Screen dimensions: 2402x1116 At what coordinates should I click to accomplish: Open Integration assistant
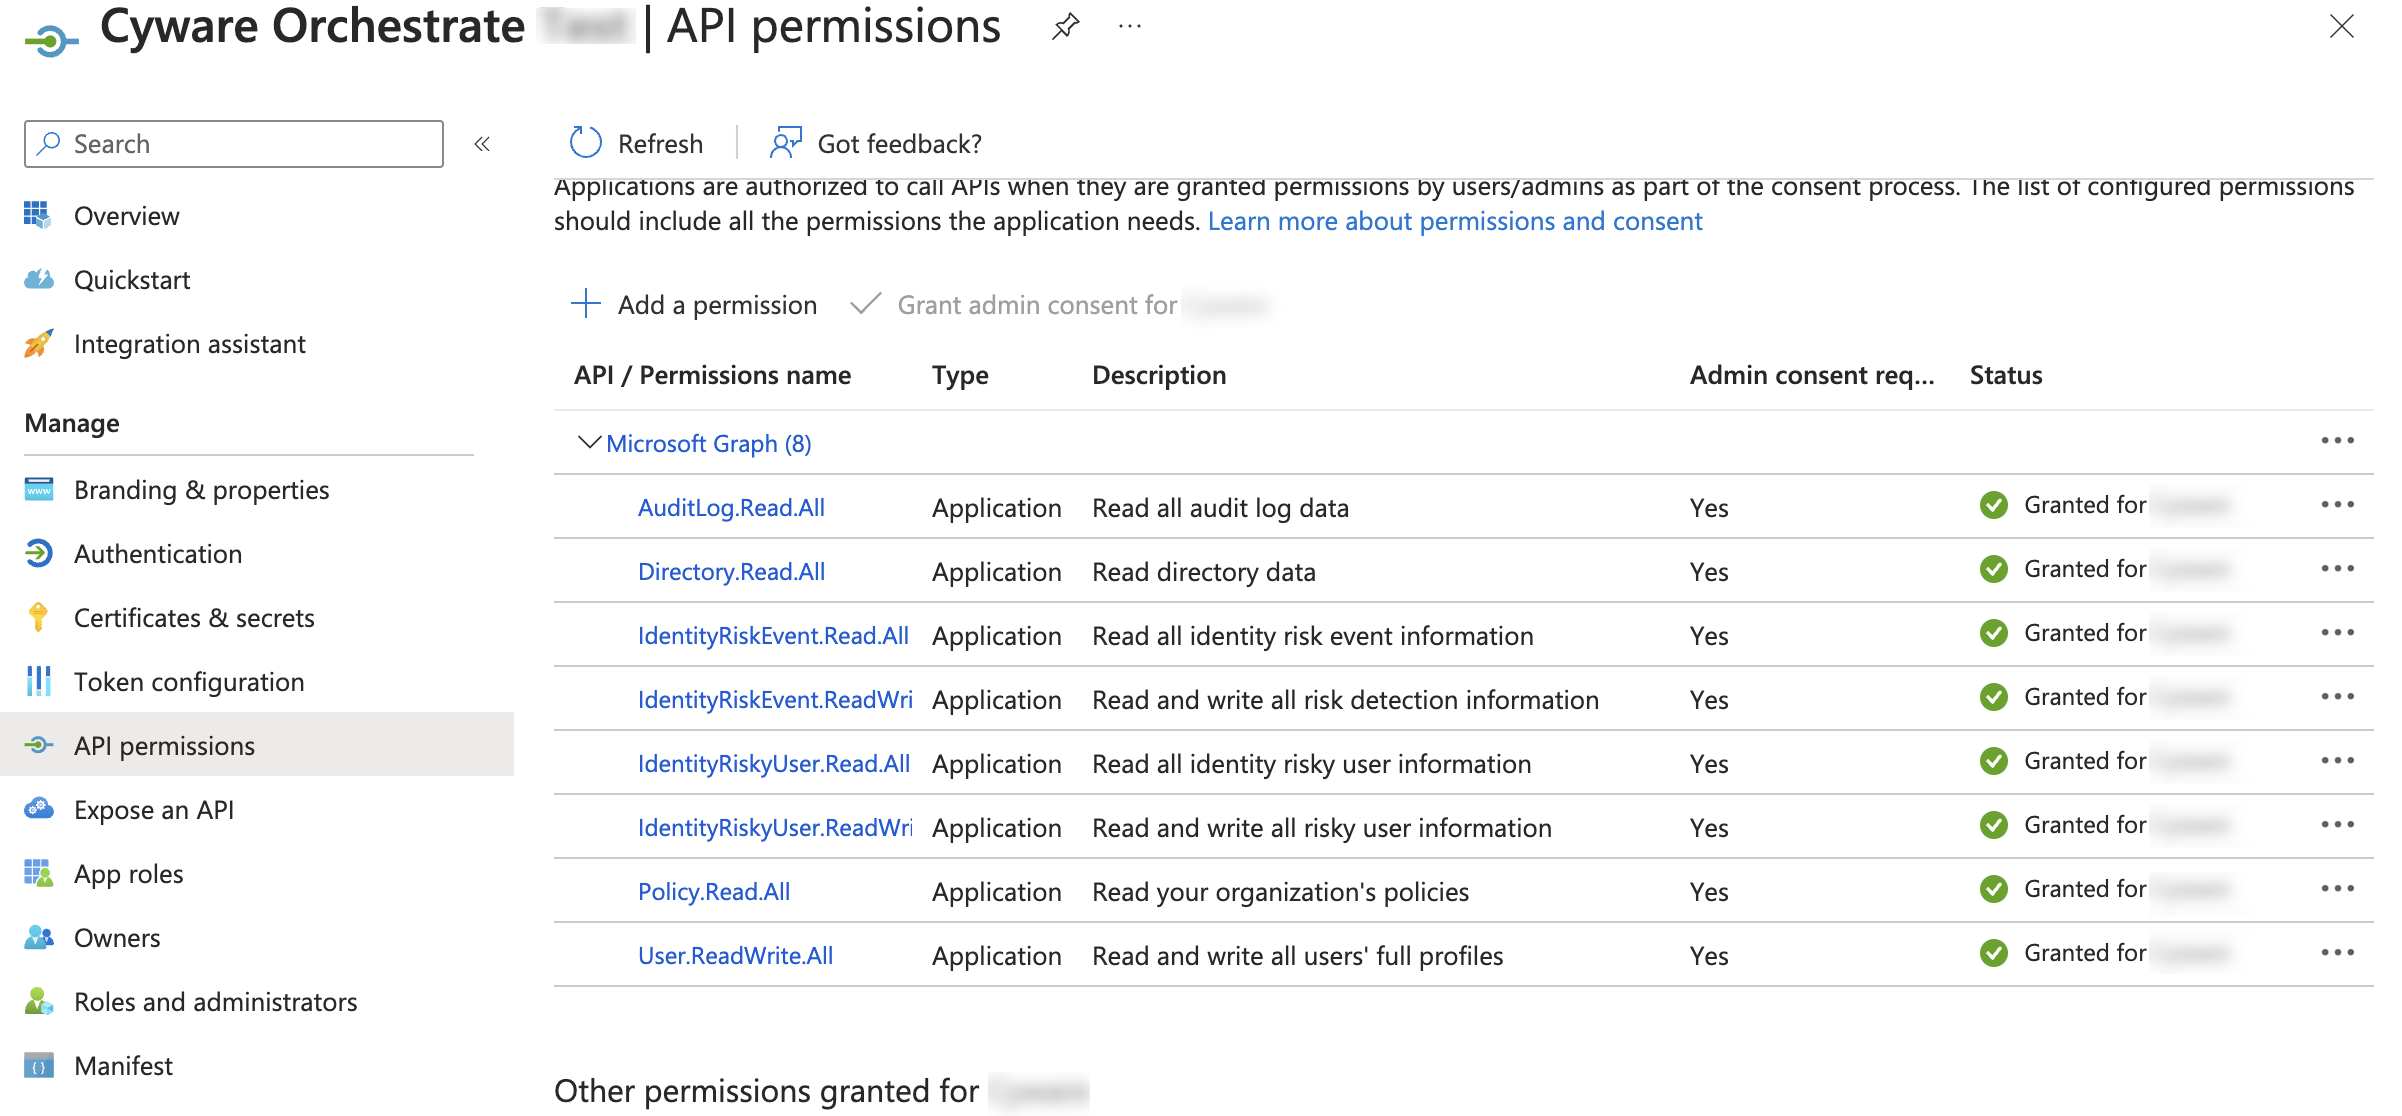190,344
